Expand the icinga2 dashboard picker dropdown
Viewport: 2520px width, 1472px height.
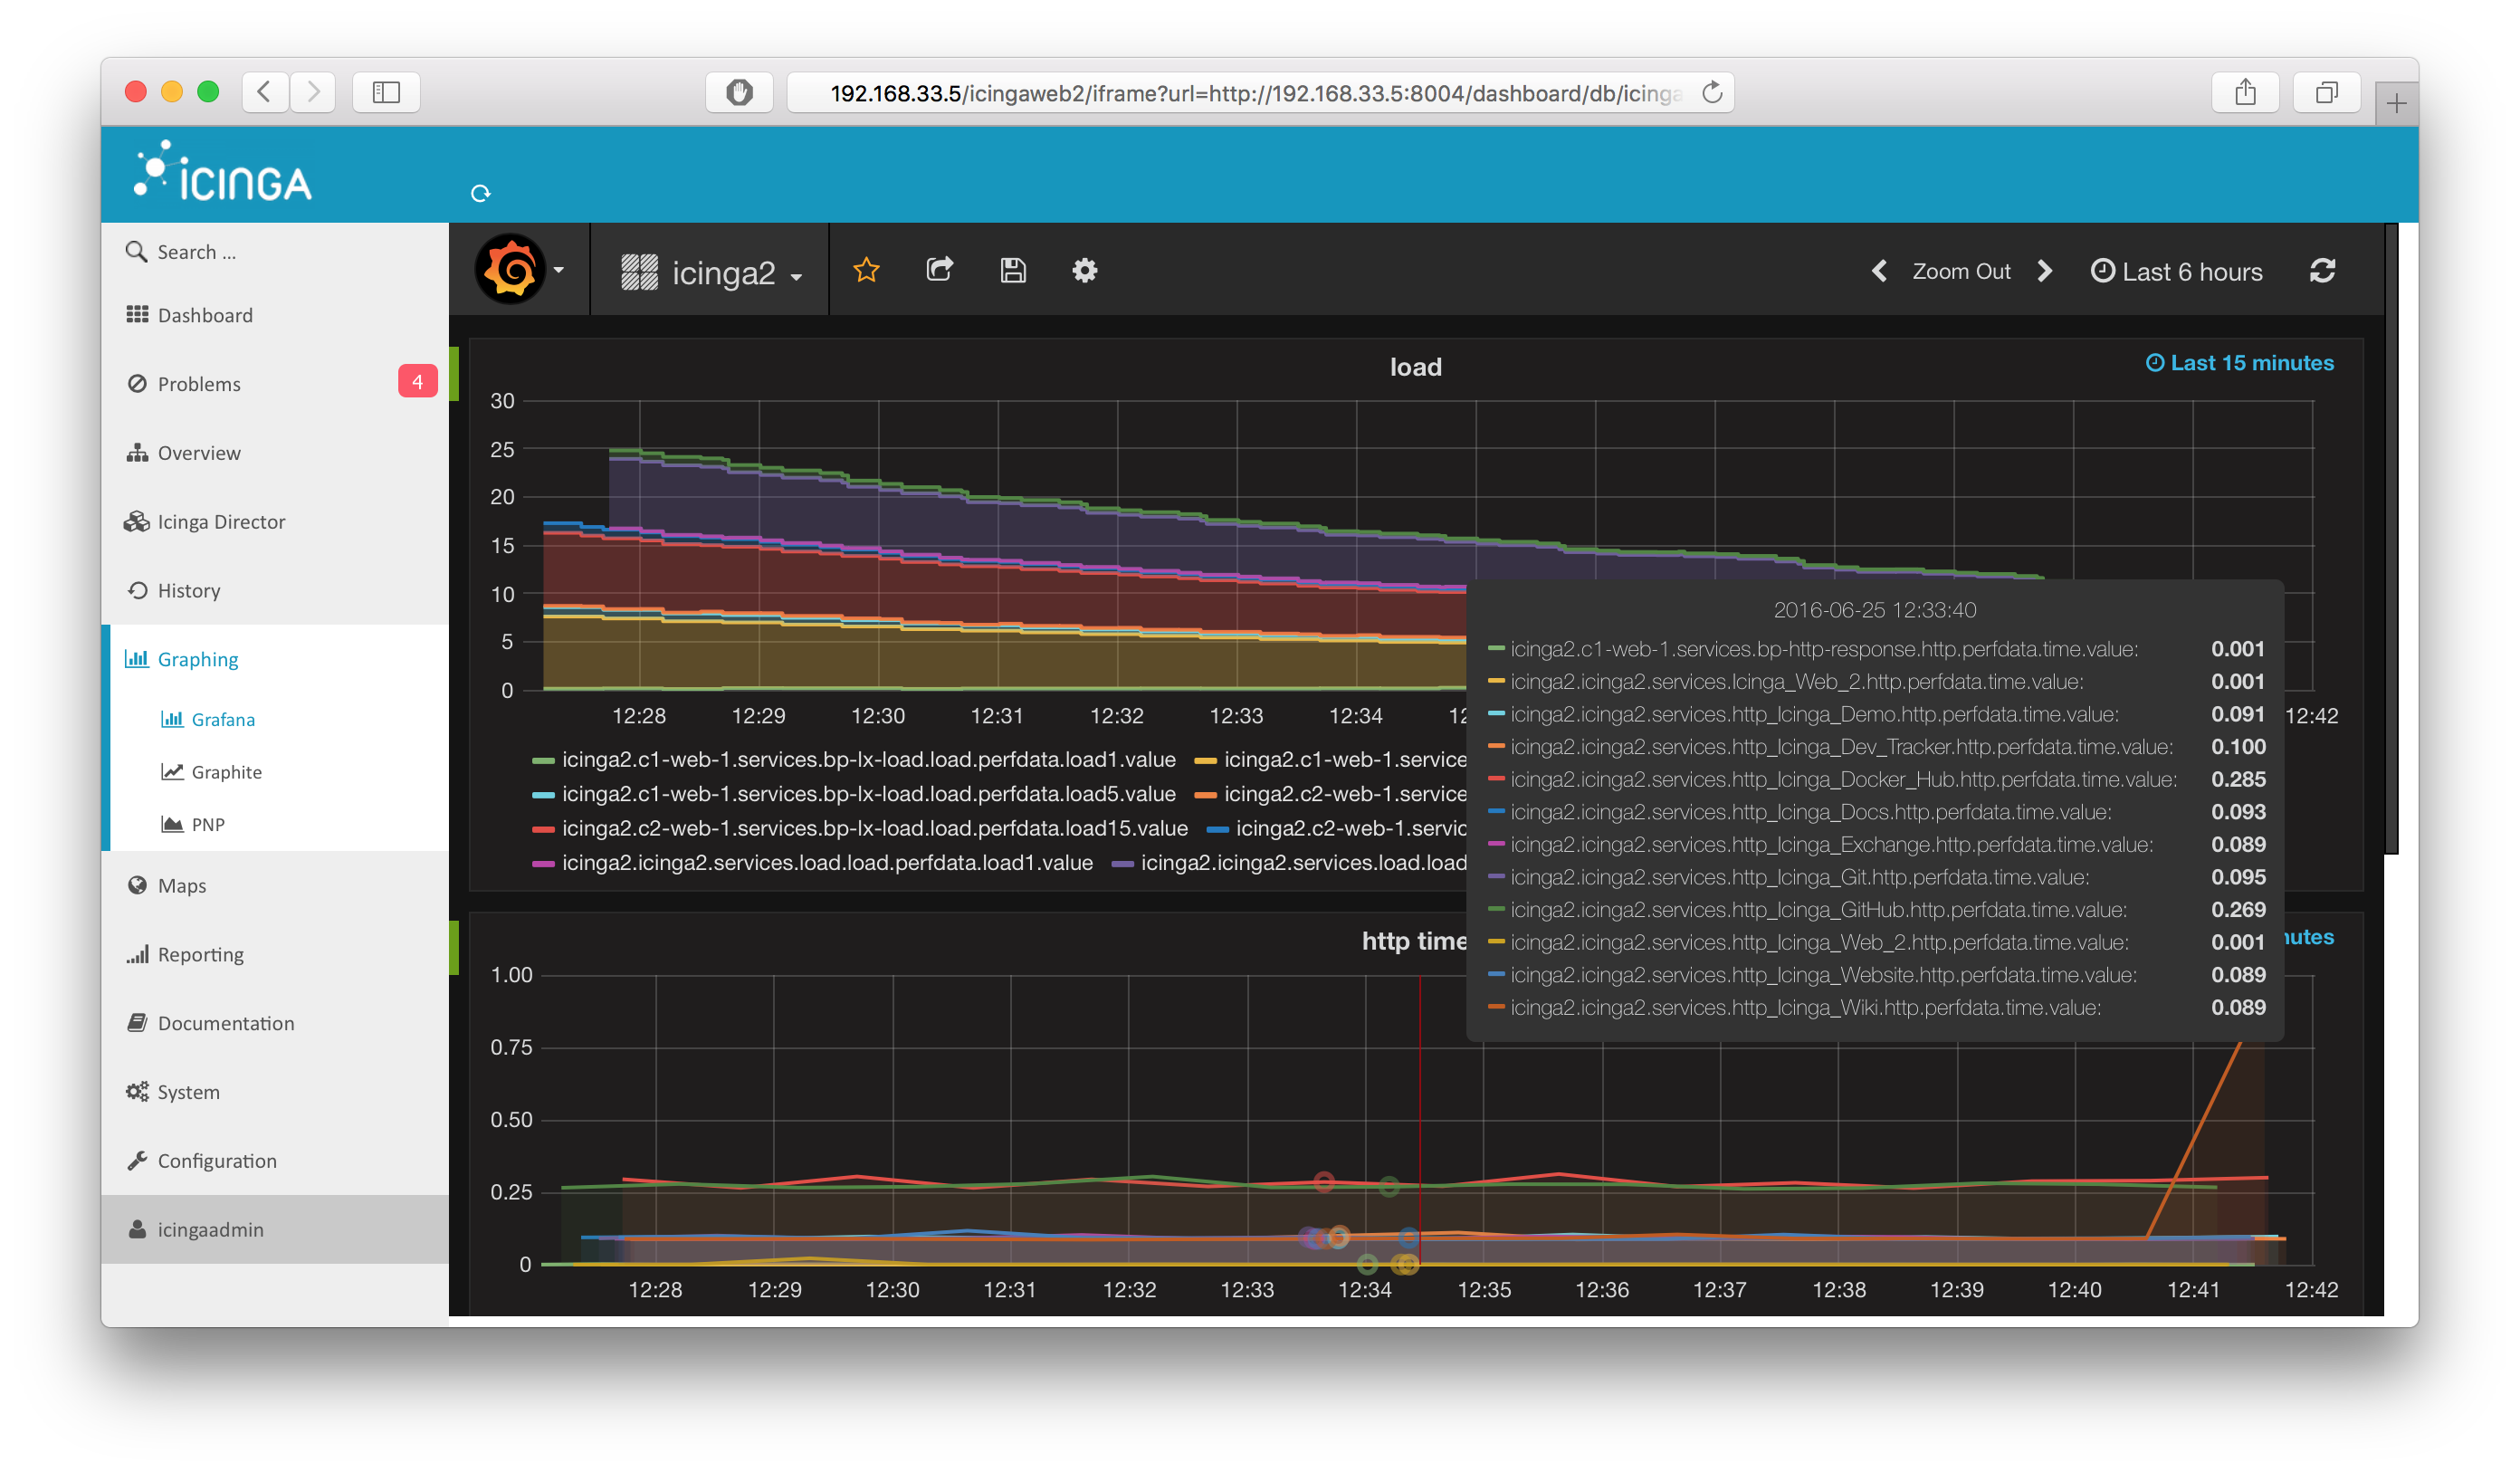click(x=722, y=272)
